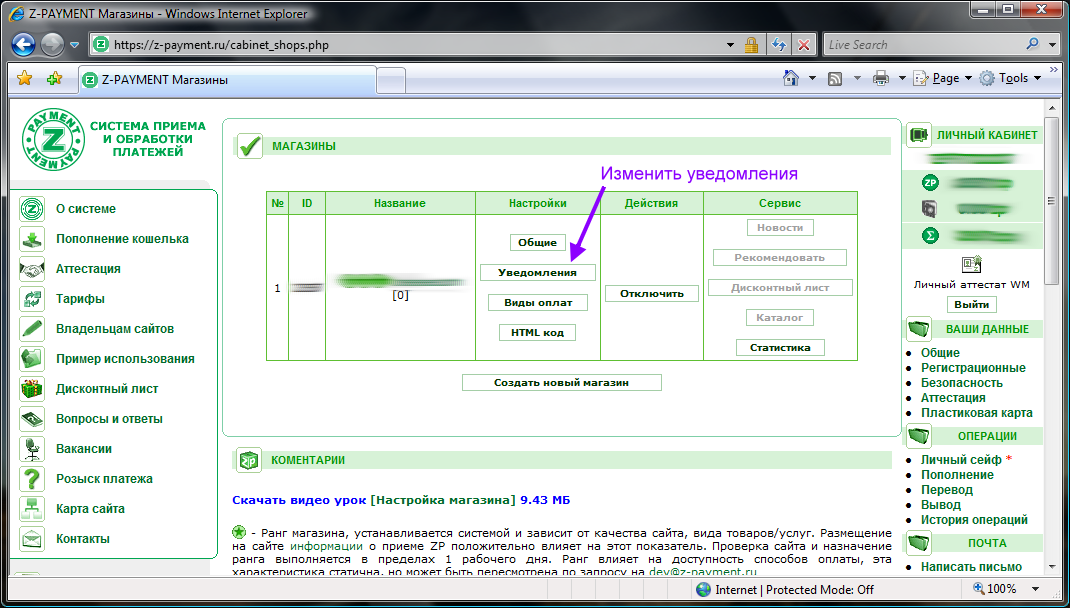The height and width of the screenshot is (608, 1070).
Task: Click the Статистика button
Action: [780, 347]
